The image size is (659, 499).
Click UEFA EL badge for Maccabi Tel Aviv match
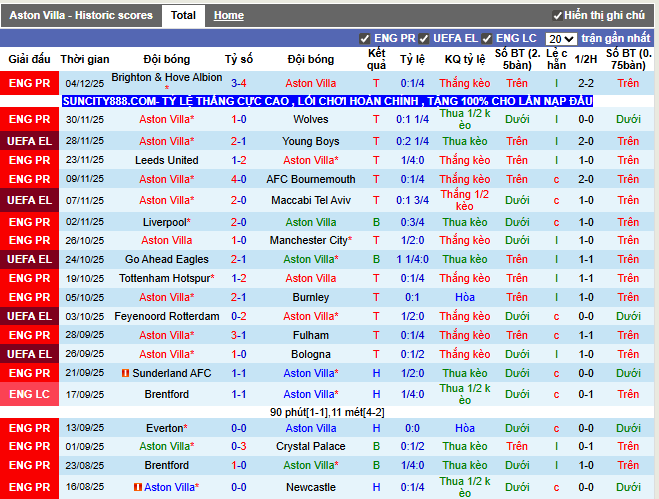click(x=29, y=200)
